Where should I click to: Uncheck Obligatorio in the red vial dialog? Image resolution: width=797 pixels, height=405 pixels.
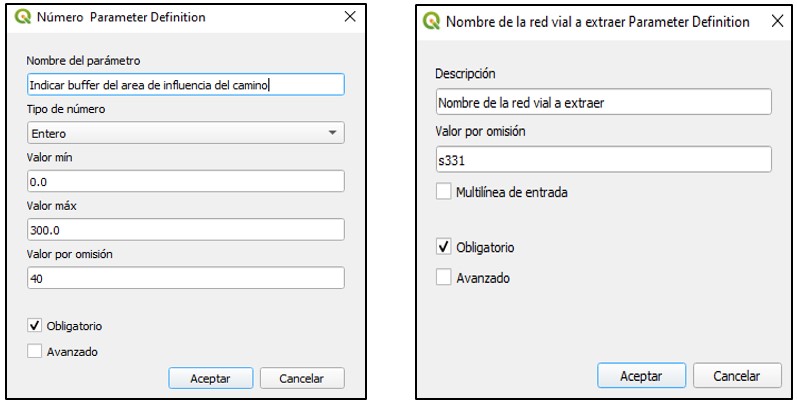pyautogui.click(x=444, y=247)
